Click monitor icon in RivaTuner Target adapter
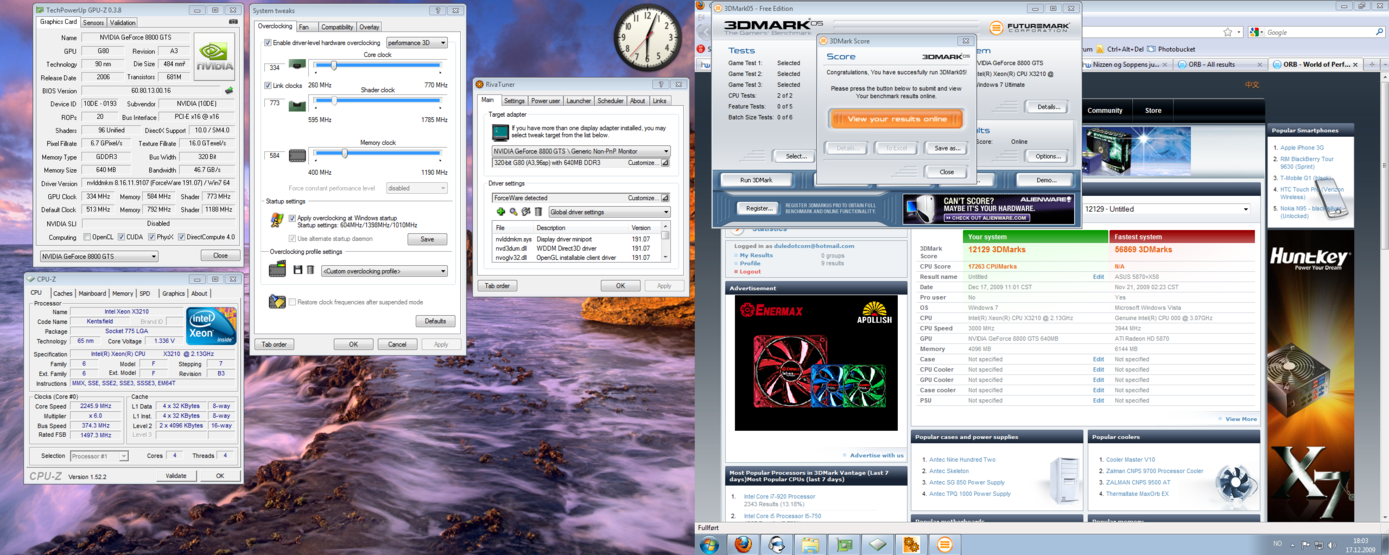Image resolution: width=1389 pixels, height=555 pixels. [501, 131]
